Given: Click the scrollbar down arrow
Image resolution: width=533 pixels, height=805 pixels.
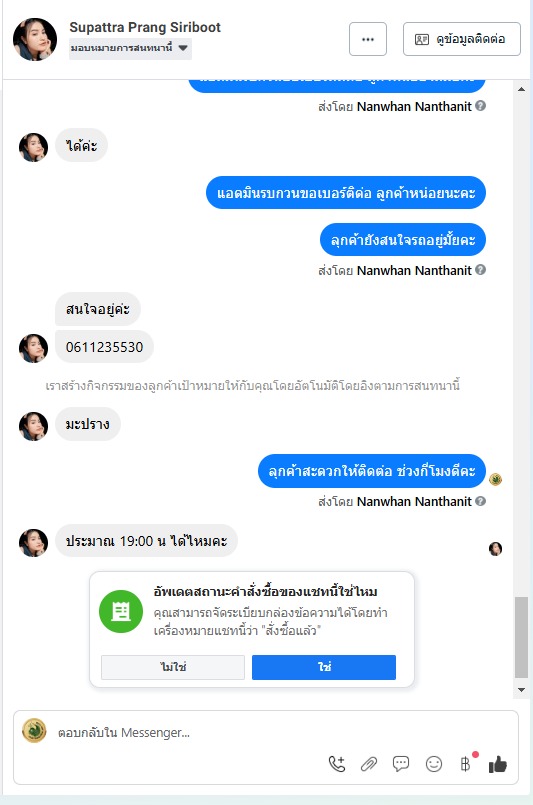Looking at the screenshot, I should (x=522, y=689).
